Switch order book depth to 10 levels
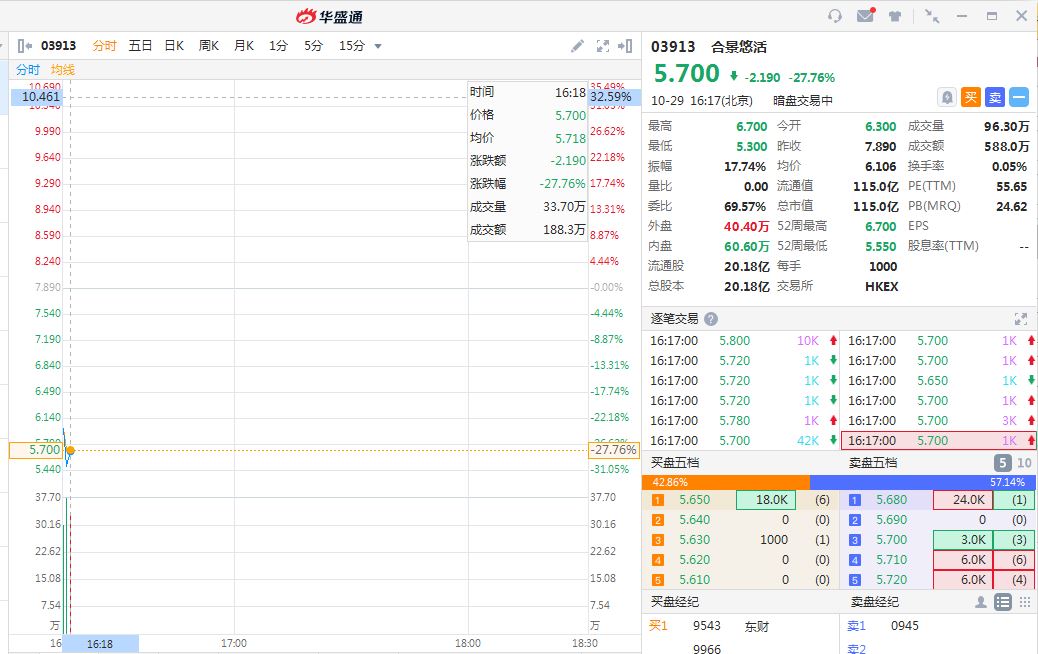 pyautogui.click(x=1024, y=463)
